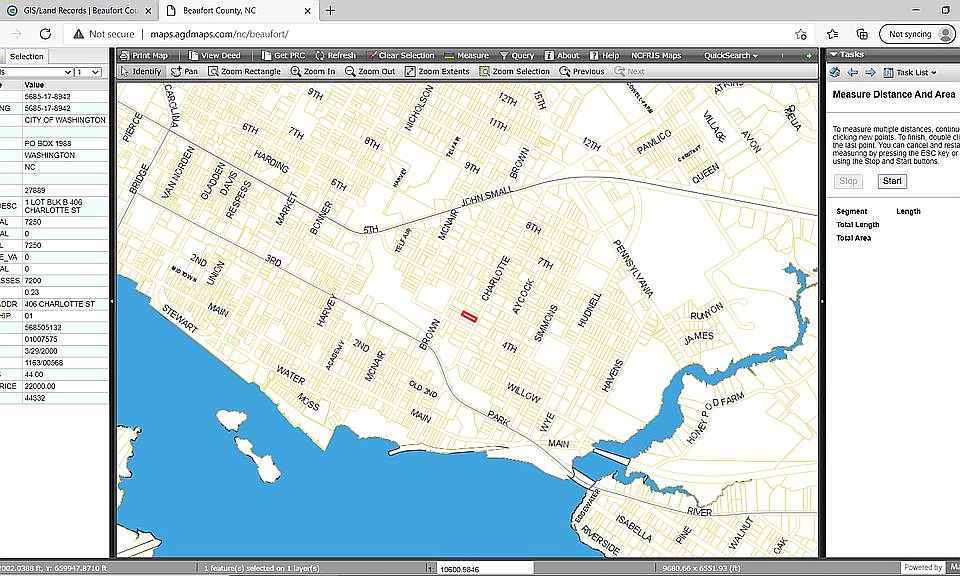This screenshot has height=576, width=960.
Task: Click the Zoom Out tool
Action: click(370, 72)
